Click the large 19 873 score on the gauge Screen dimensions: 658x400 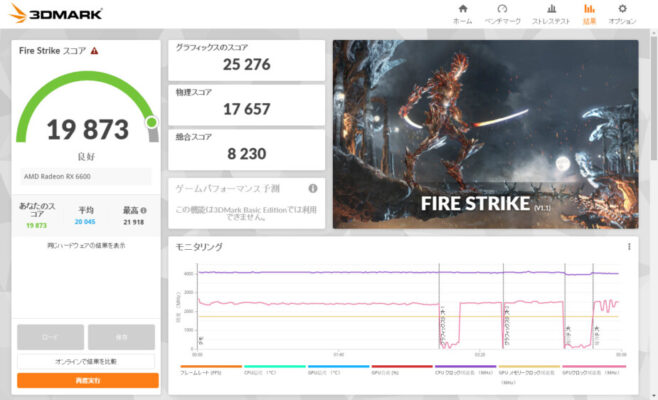pos(87,129)
